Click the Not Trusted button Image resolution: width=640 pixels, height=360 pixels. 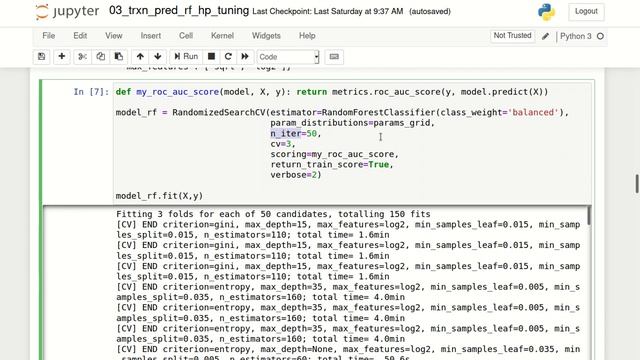pyautogui.click(x=512, y=36)
